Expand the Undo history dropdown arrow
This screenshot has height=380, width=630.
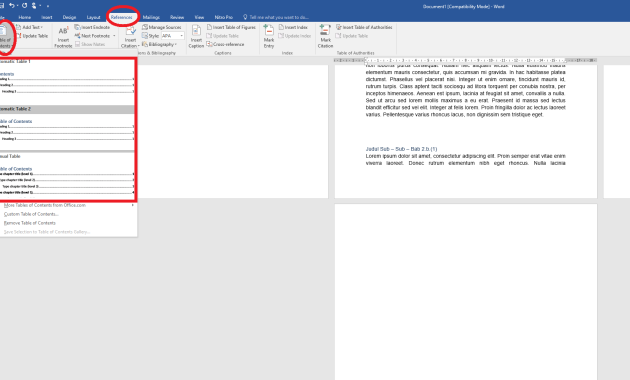point(17,6)
